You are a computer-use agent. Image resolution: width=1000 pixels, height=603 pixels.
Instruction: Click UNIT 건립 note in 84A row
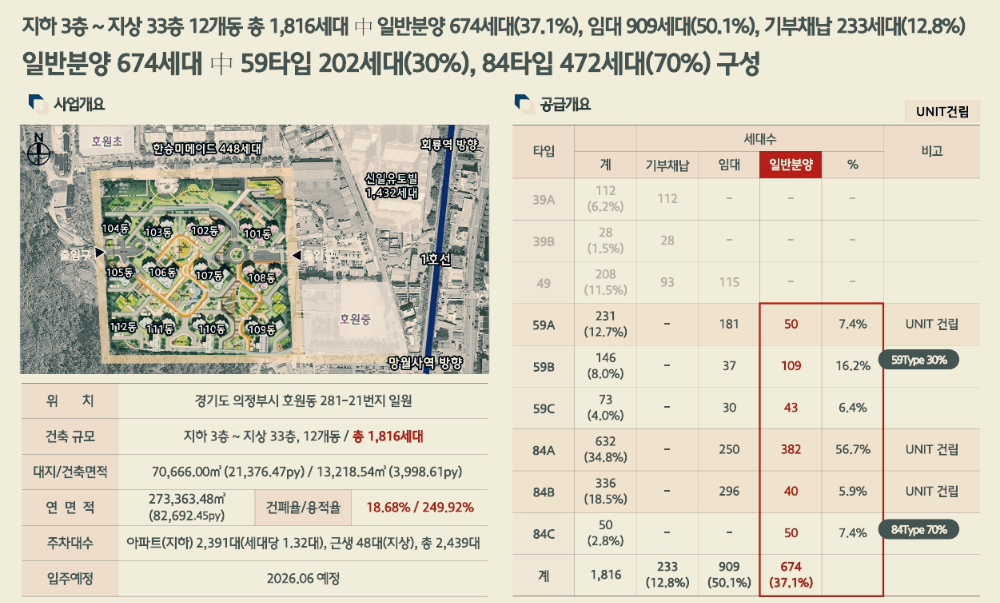pos(932,449)
